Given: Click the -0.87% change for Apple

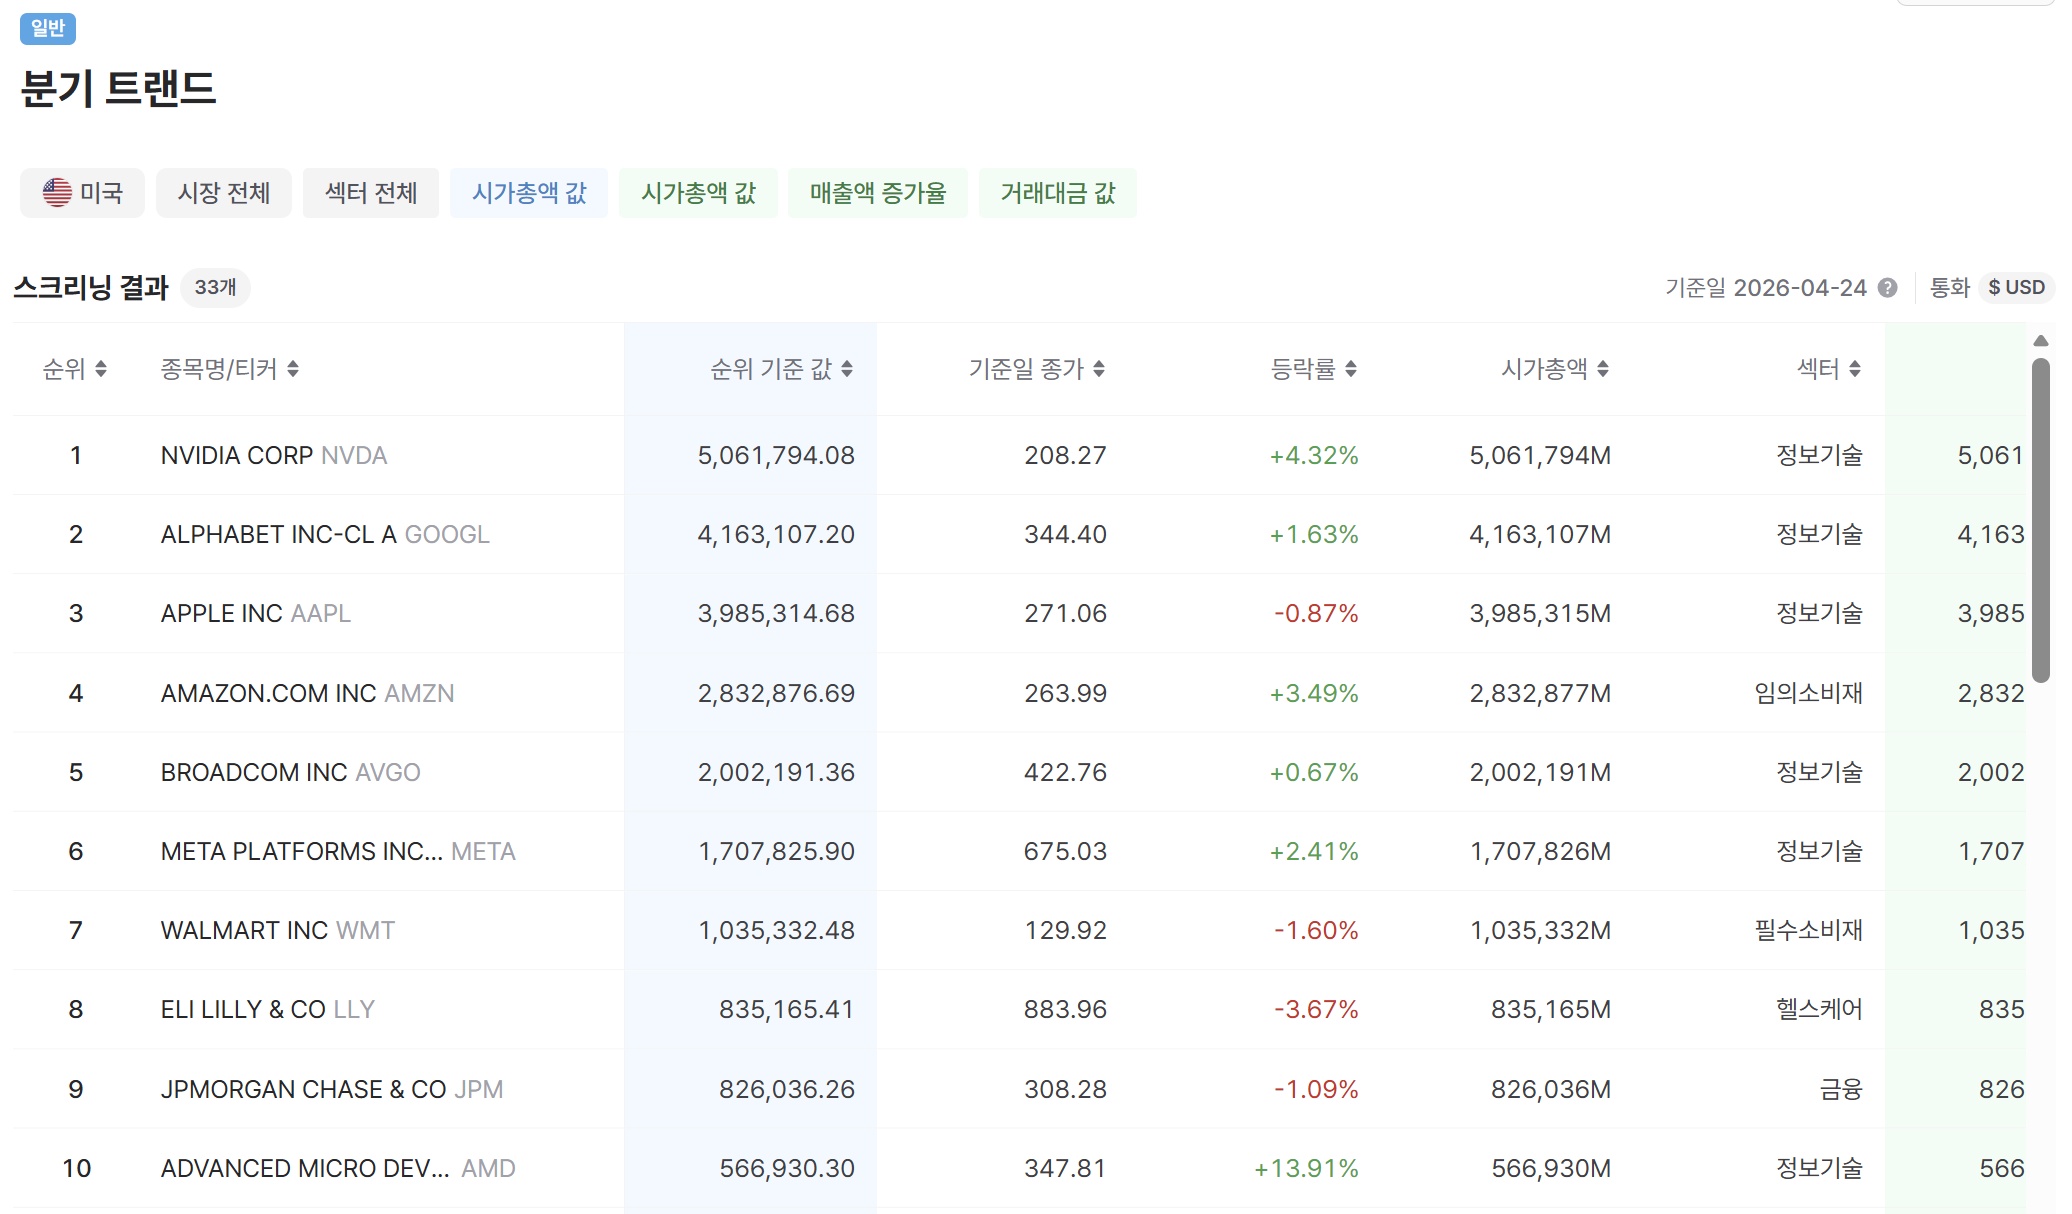Looking at the screenshot, I should click(x=1316, y=613).
